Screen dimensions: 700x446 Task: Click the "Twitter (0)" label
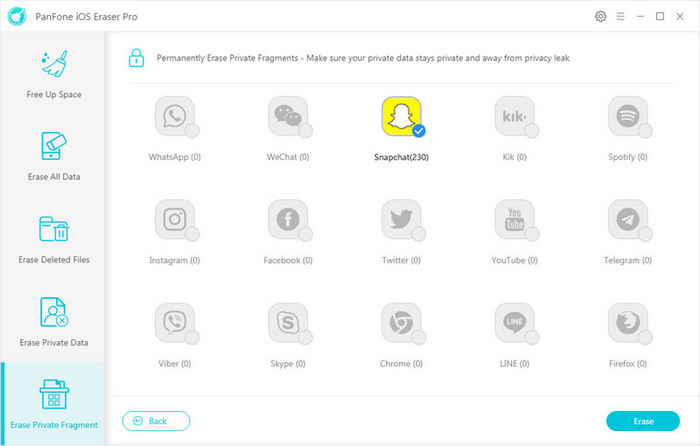coord(401,260)
